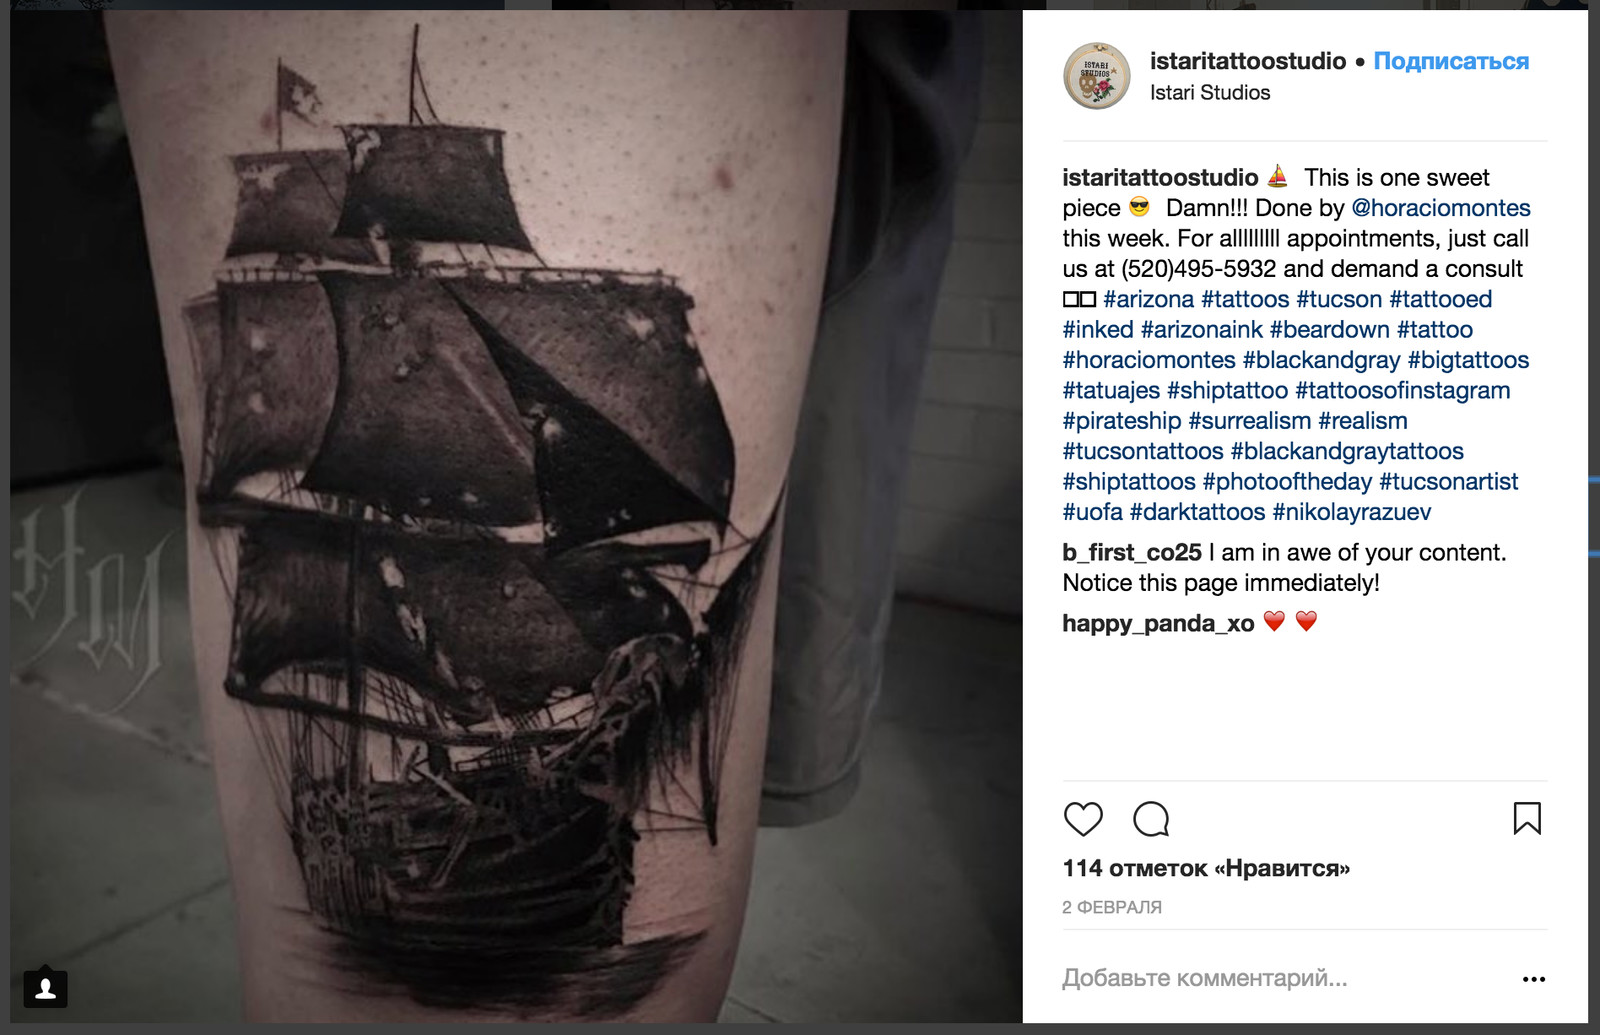This screenshot has width=1600, height=1035.
Task: Click the ship tattoo photo
Action: click(516, 516)
